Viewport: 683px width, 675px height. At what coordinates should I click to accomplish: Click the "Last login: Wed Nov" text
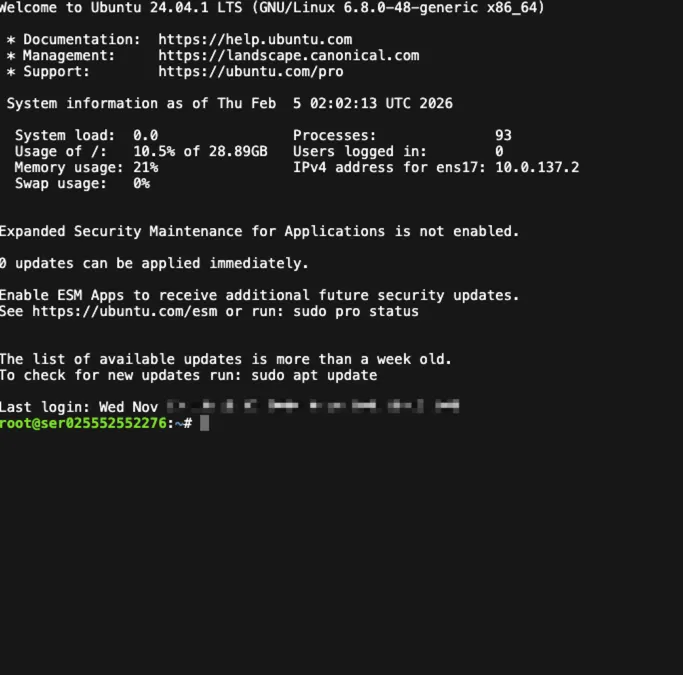pyautogui.click(x=78, y=407)
